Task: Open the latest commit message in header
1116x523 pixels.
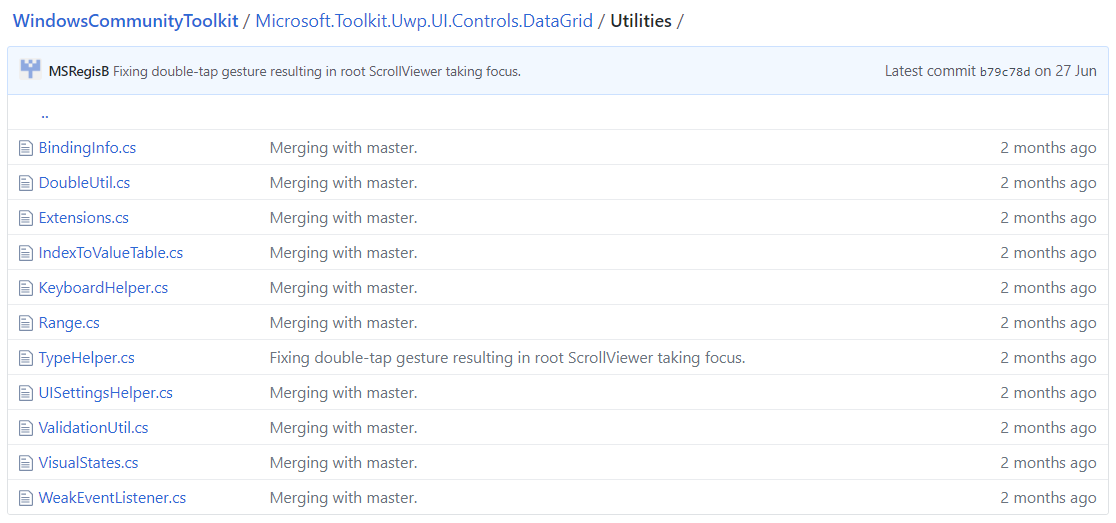Action: (317, 71)
